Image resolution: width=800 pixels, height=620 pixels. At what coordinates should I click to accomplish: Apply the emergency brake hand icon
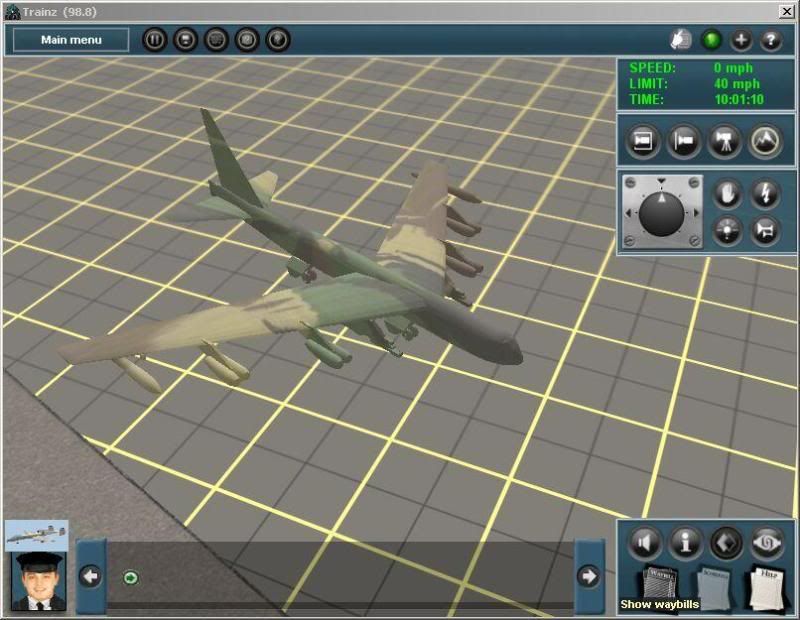click(727, 194)
